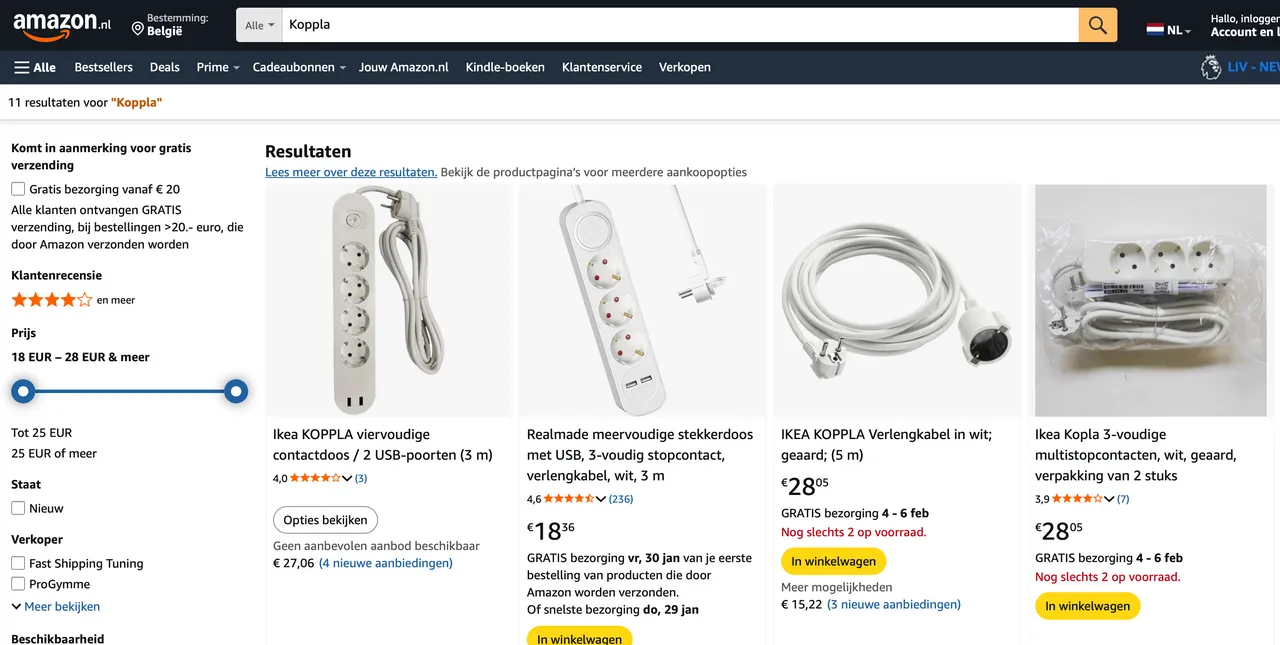This screenshot has height=645, width=1280.
Task: Click the IKEA KOPPLA Verlengkabel product image
Action: [897, 300]
